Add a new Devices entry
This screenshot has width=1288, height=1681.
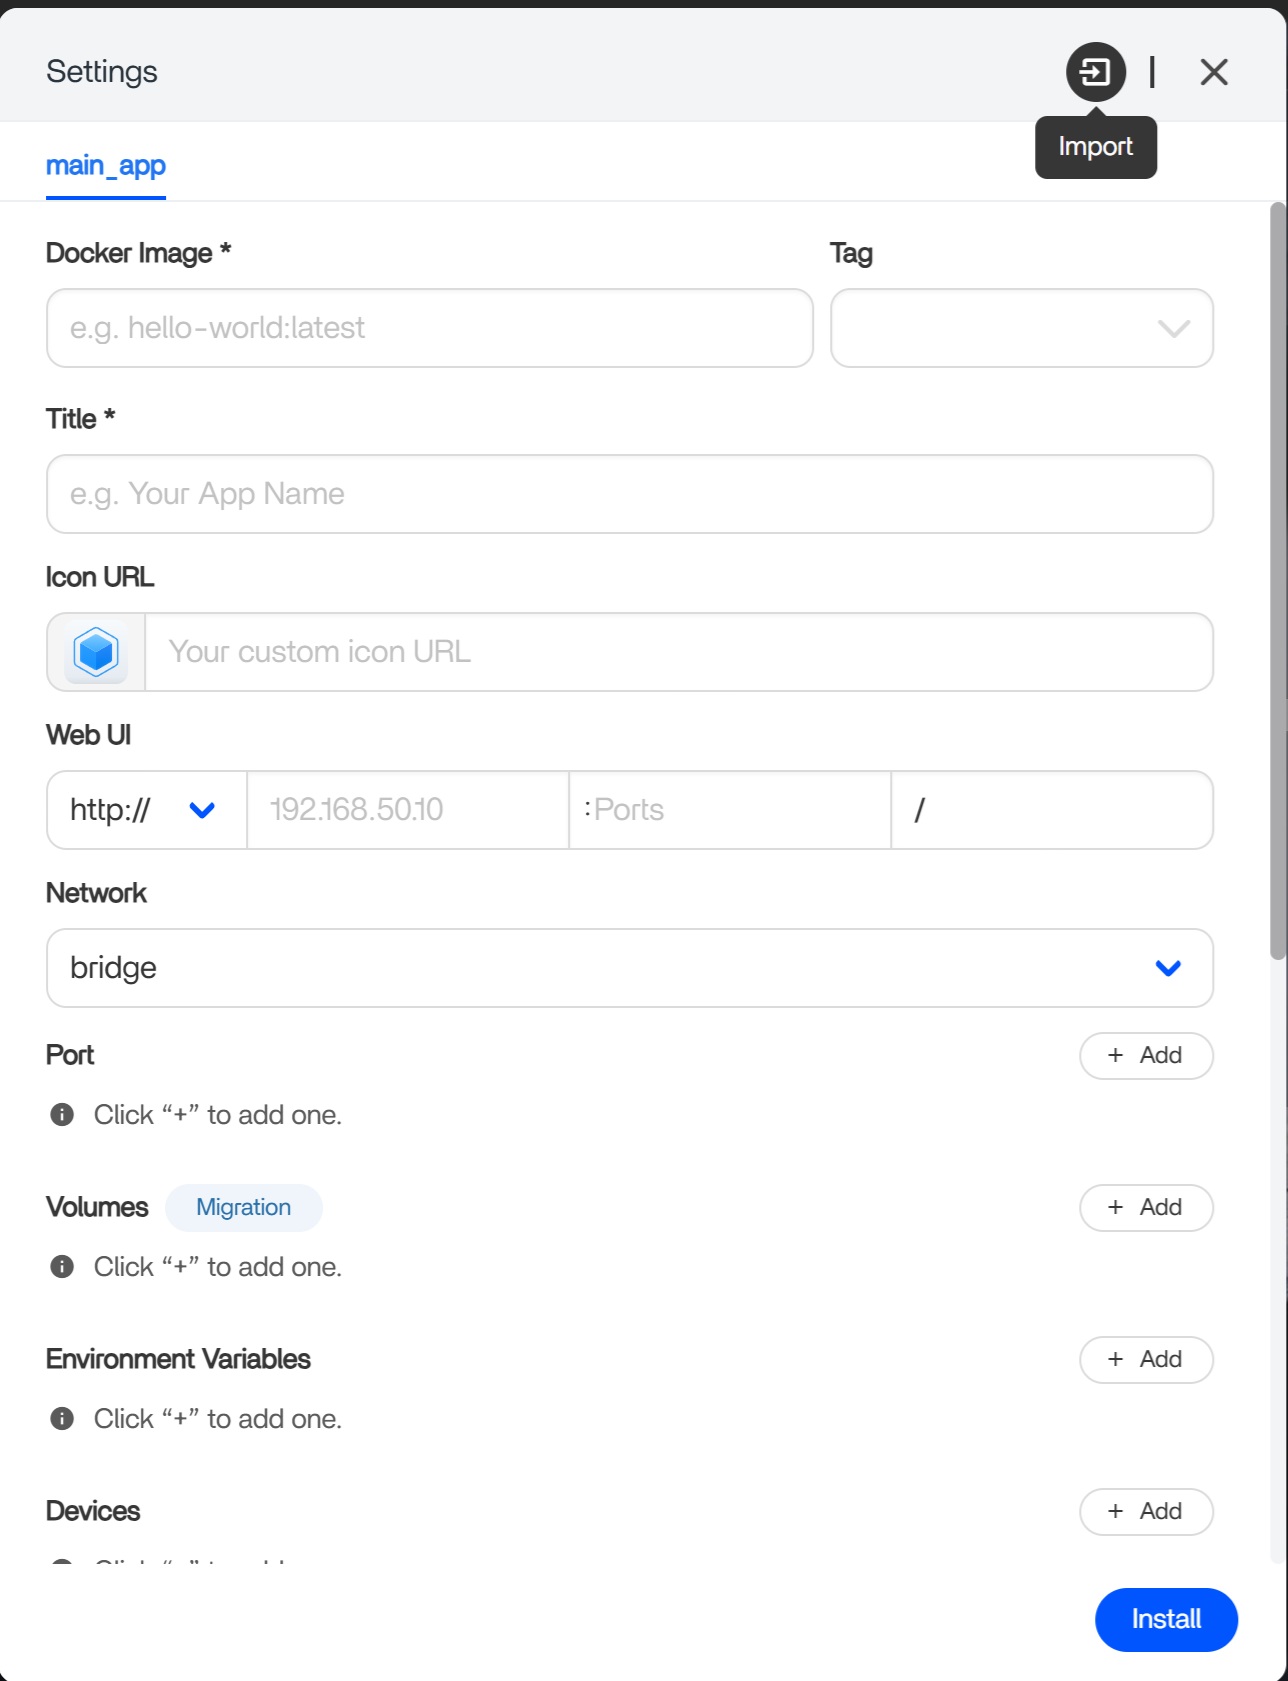pyautogui.click(x=1146, y=1511)
